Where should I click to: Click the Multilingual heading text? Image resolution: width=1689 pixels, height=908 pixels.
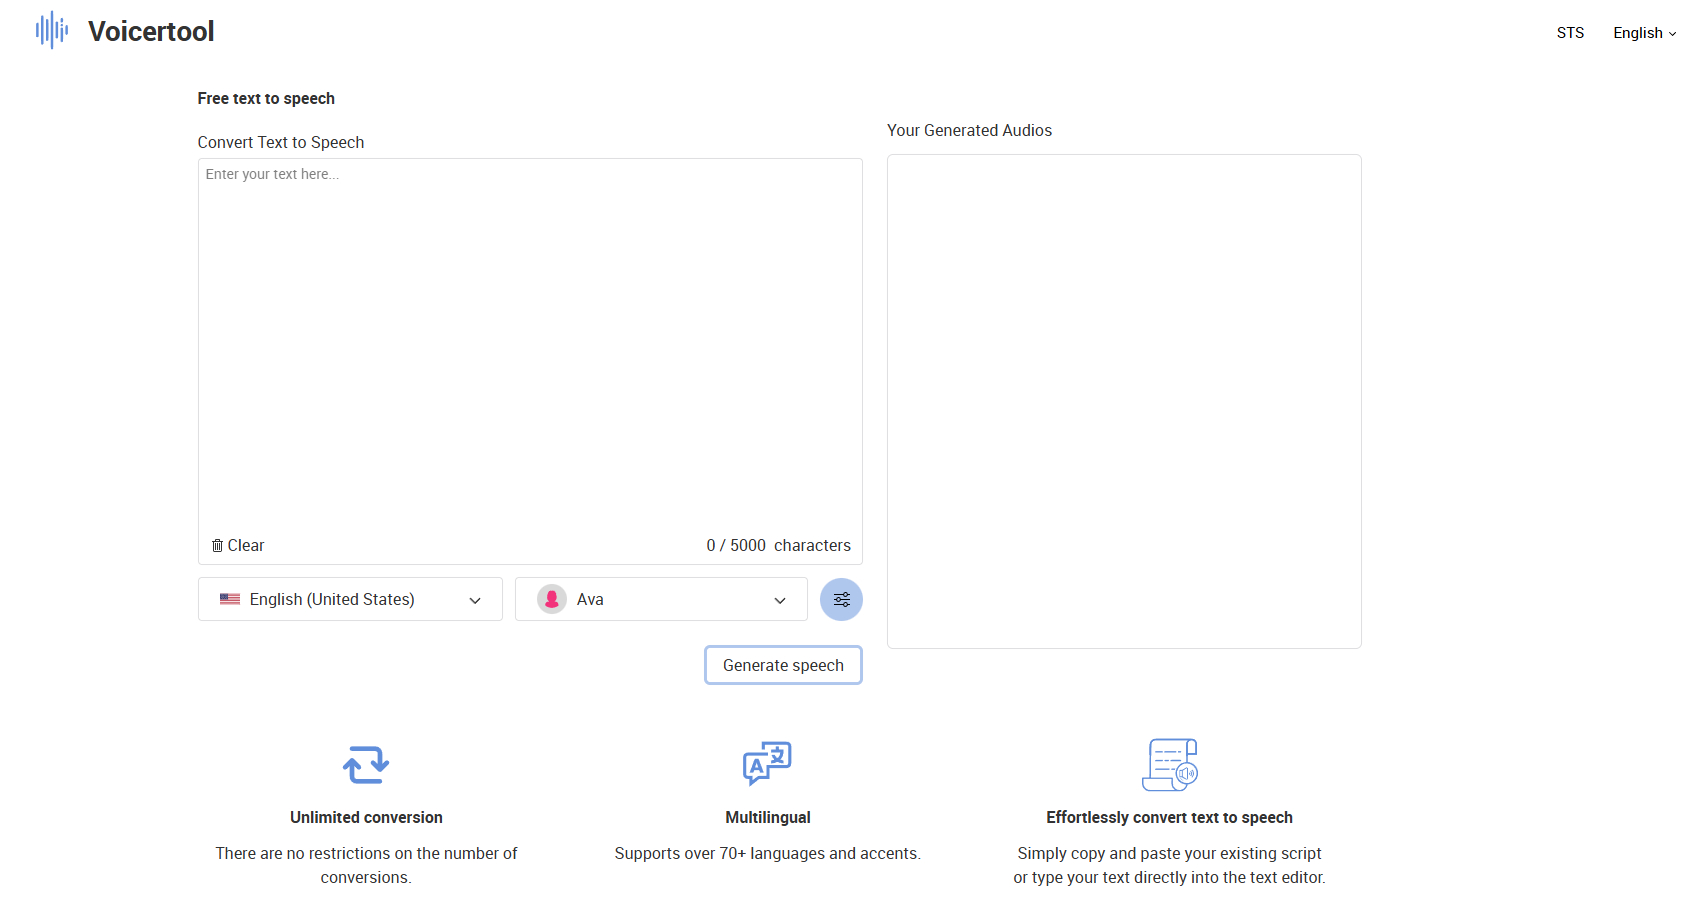point(767,818)
